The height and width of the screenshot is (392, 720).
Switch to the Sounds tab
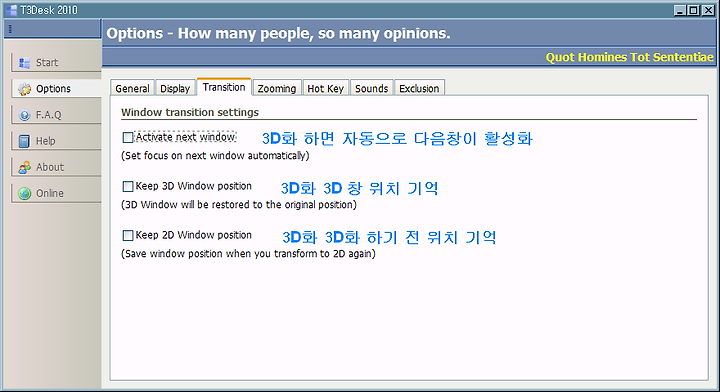371,88
